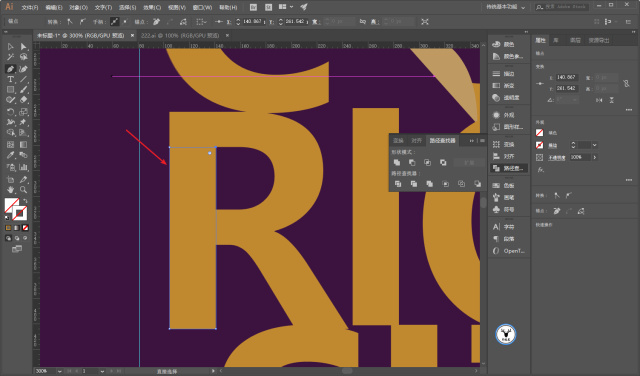Expand the opacity 100% arrow
This screenshot has width=640, height=376.
pos(595,157)
